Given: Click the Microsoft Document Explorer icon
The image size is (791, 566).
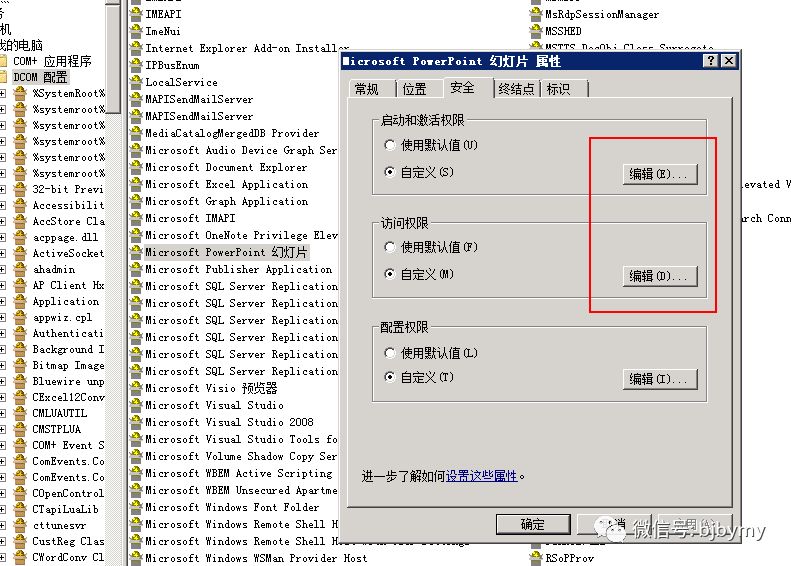Looking at the screenshot, I should pos(136,167).
